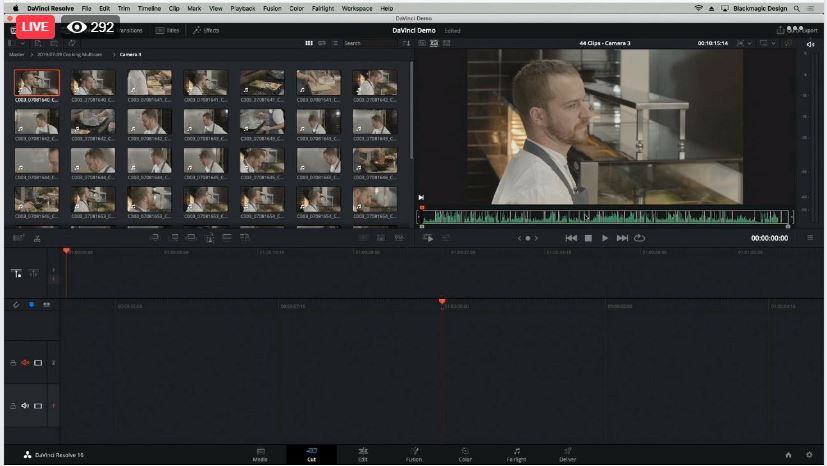The width and height of the screenshot is (827, 466).
Task: Open the Color page
Action: tap(465, 454)
